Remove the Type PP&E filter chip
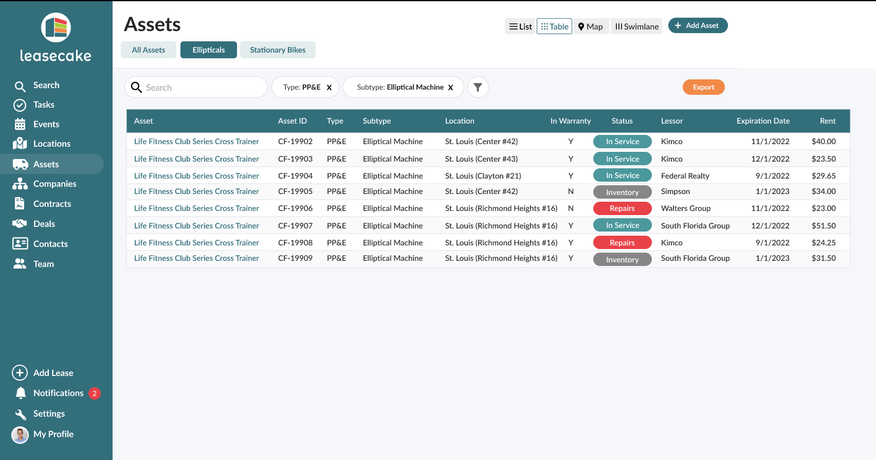 pos(329,88)
